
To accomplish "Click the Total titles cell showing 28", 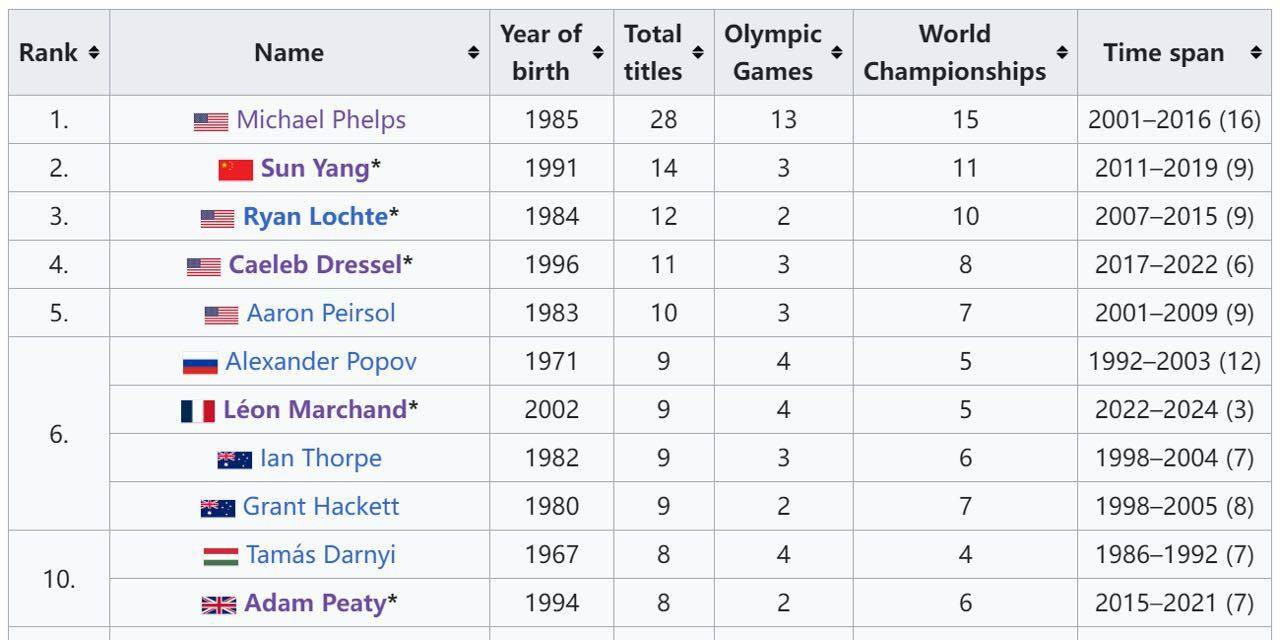I will click(x=663, y=120).
